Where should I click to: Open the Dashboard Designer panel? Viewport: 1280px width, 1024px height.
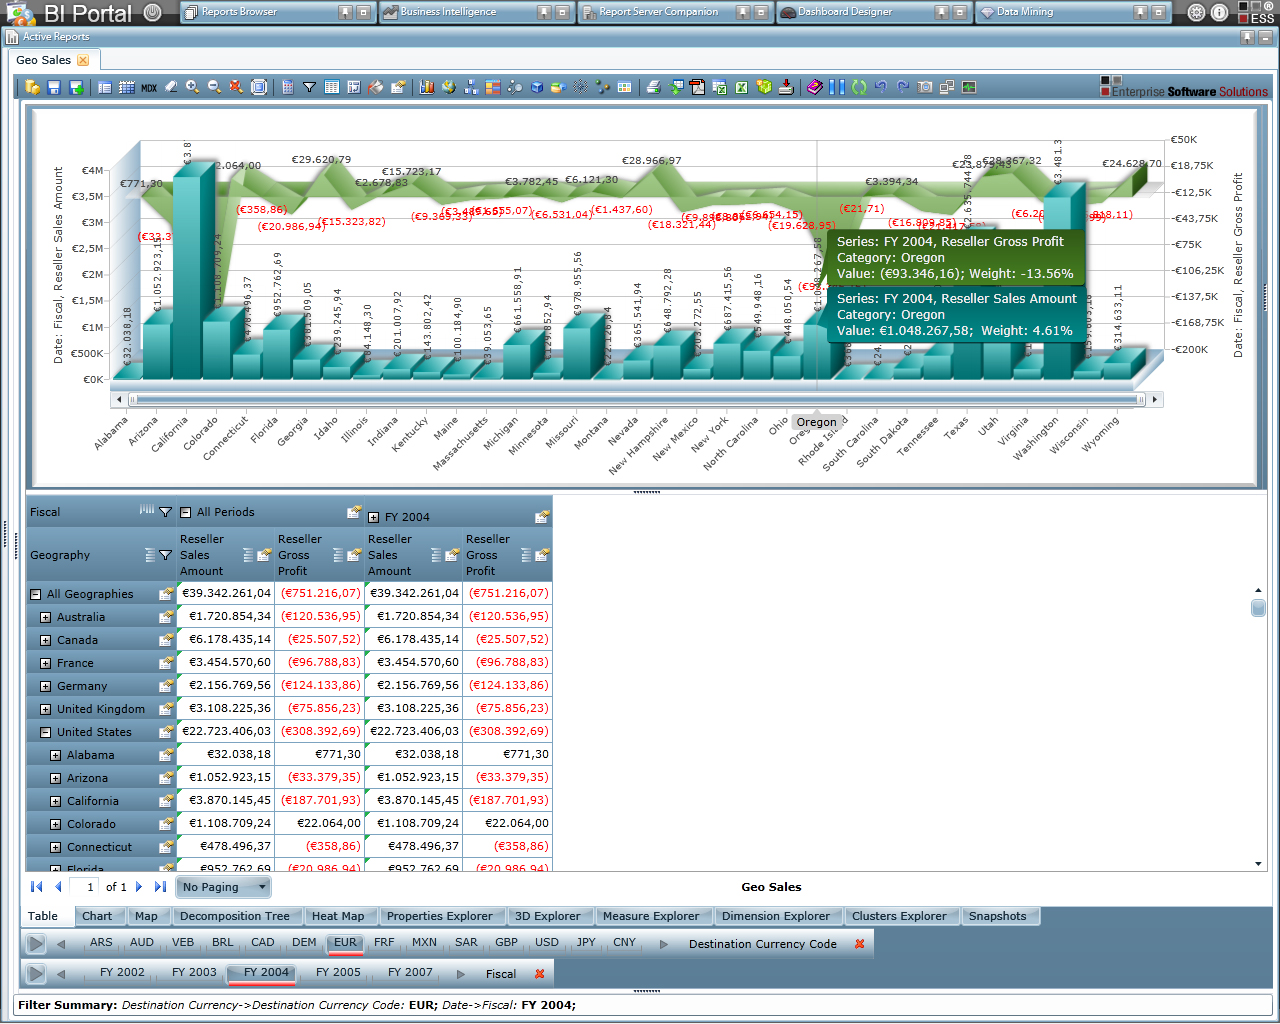coord(874,12)
